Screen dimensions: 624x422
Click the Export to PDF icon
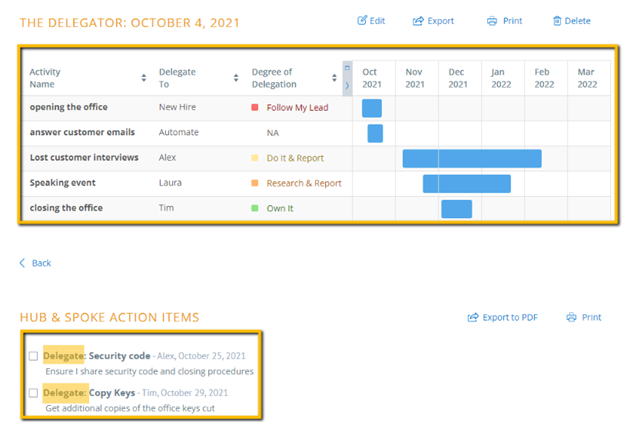point(473,317)
